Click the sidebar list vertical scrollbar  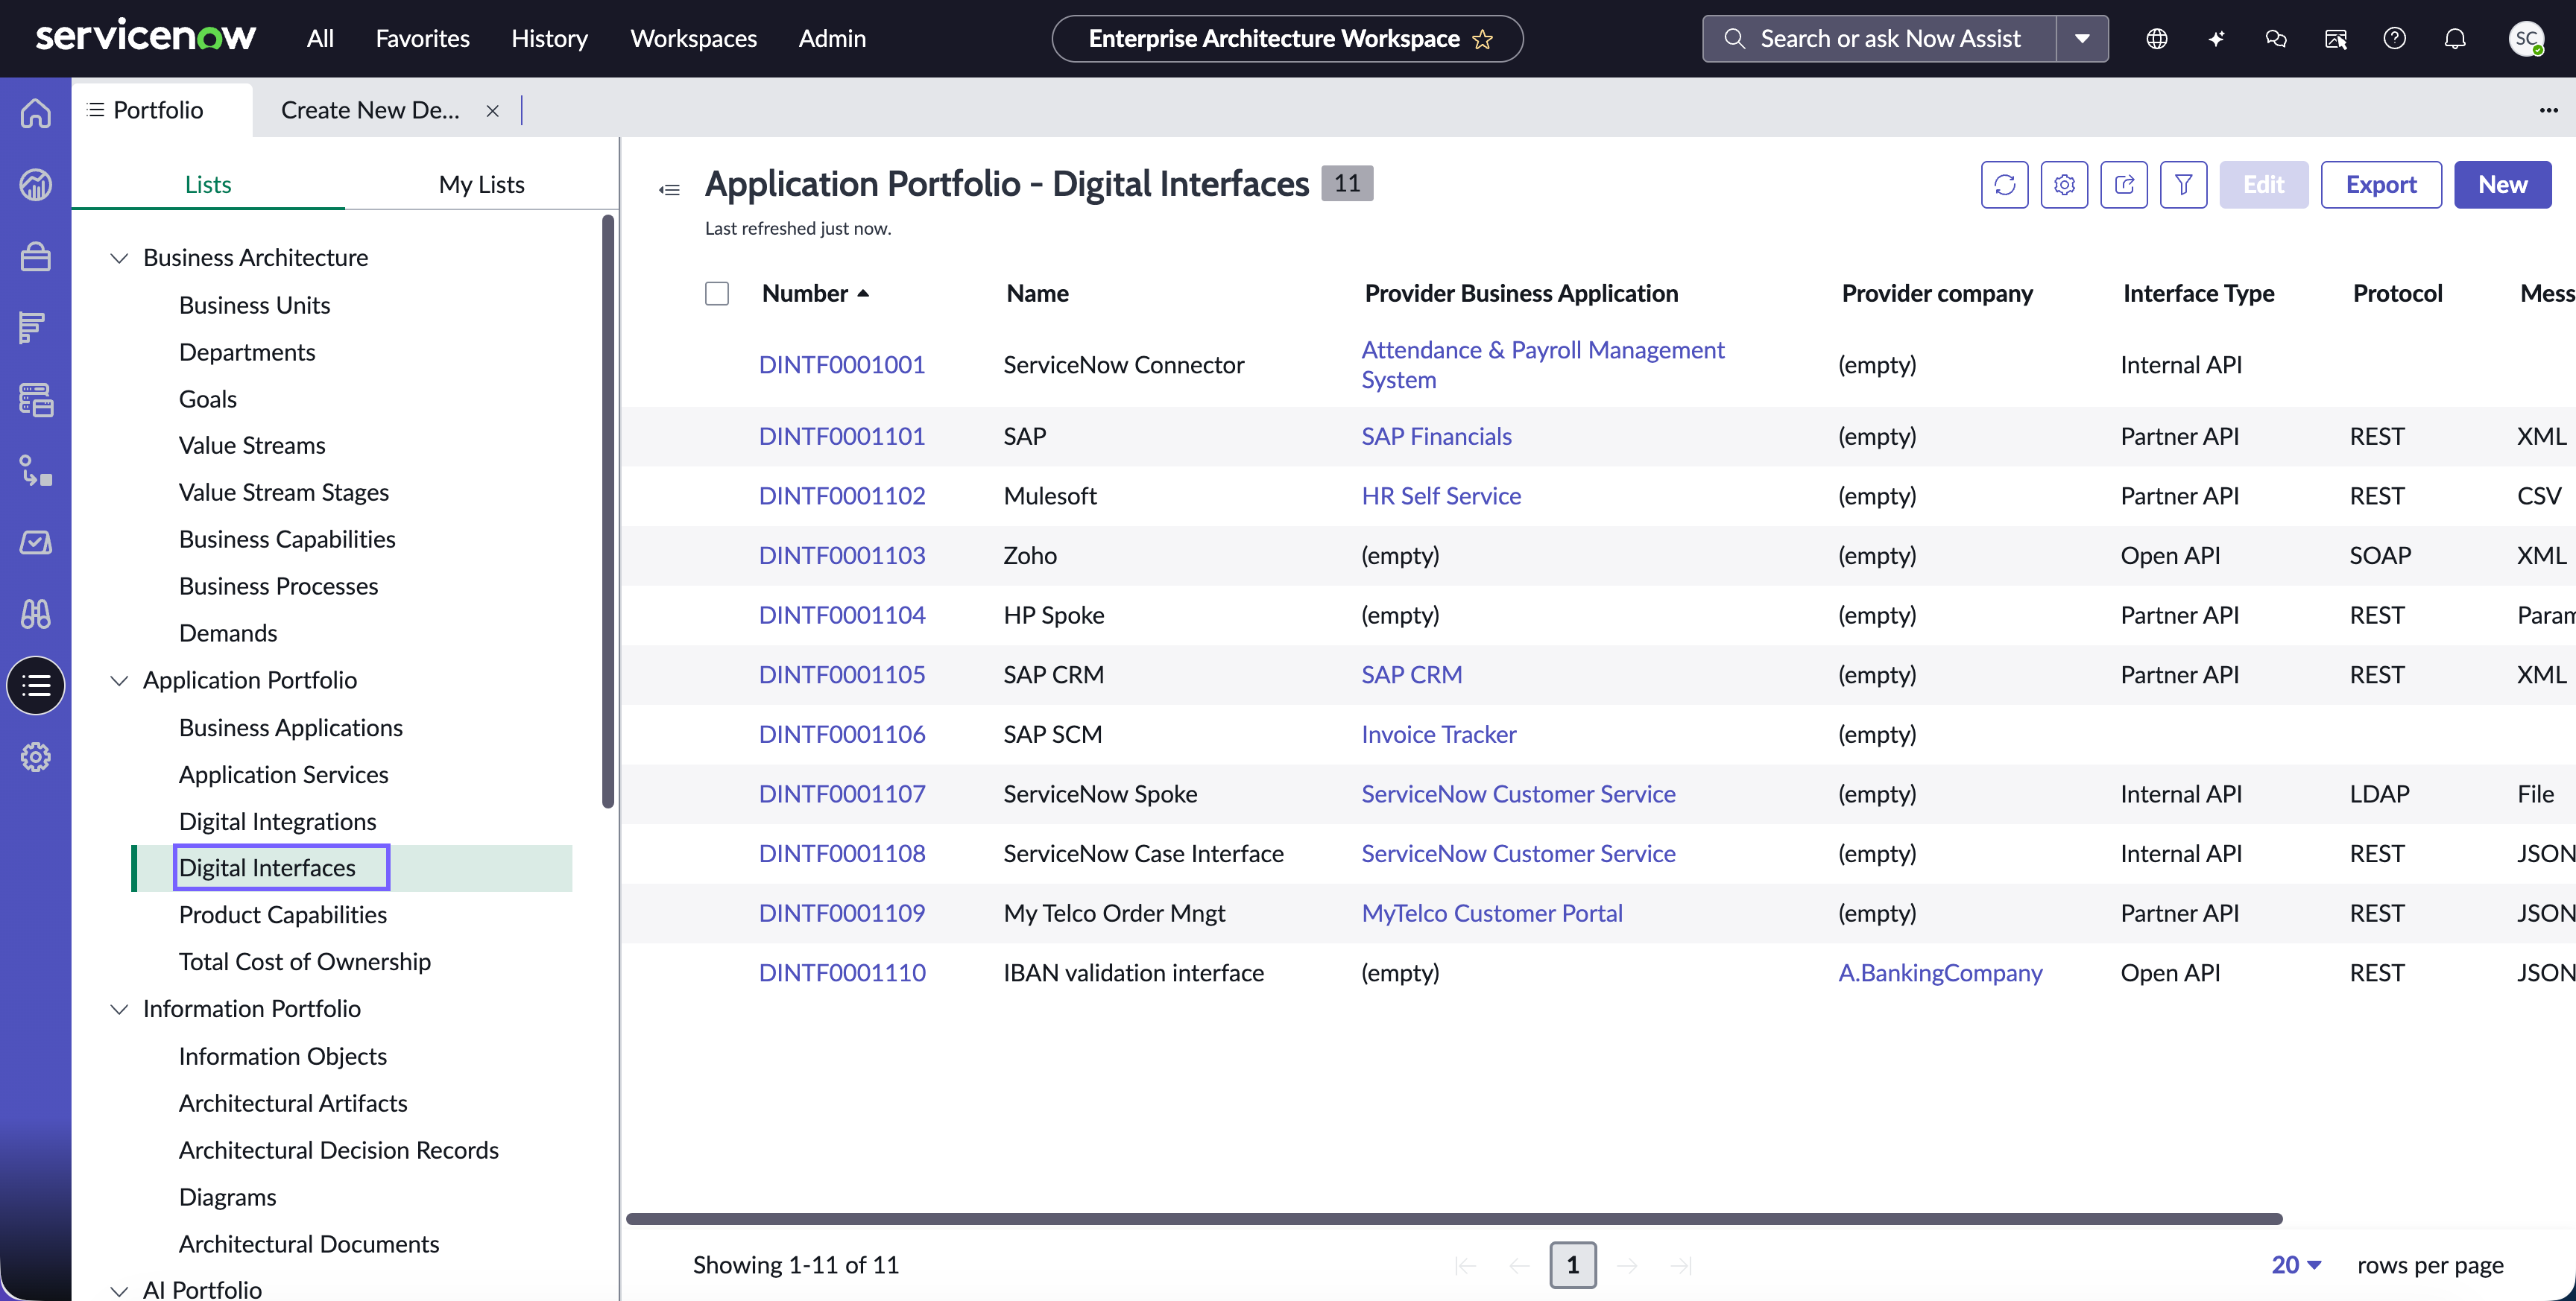(608, 510)
